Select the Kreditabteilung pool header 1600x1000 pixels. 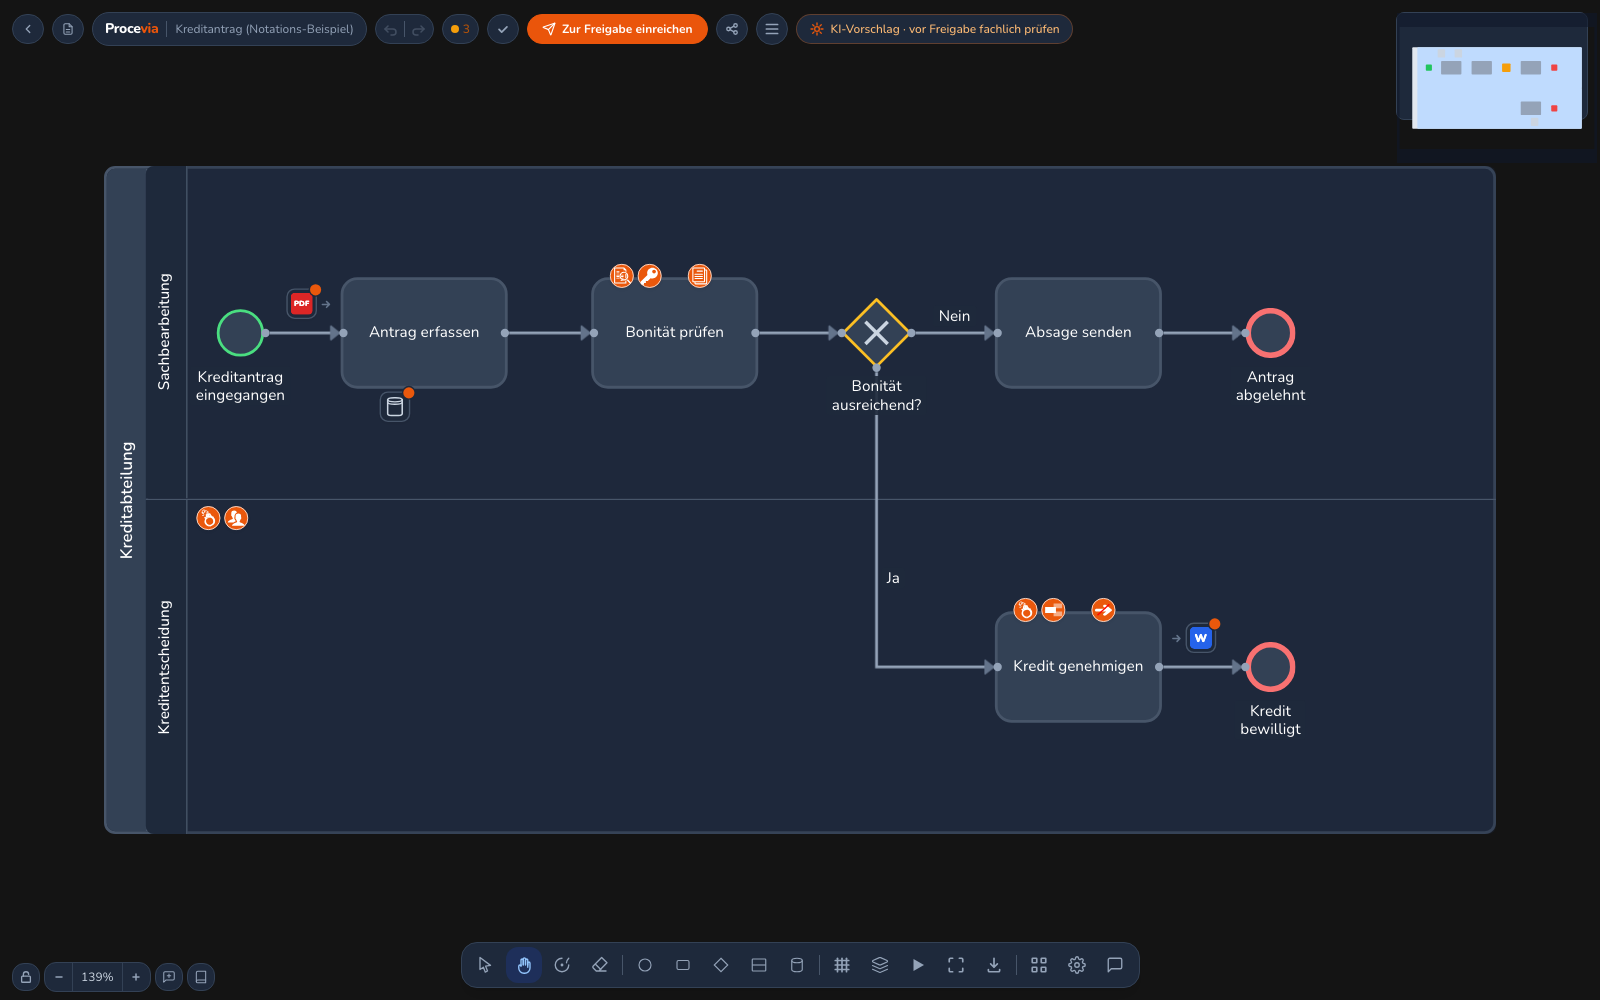(126, 500)
